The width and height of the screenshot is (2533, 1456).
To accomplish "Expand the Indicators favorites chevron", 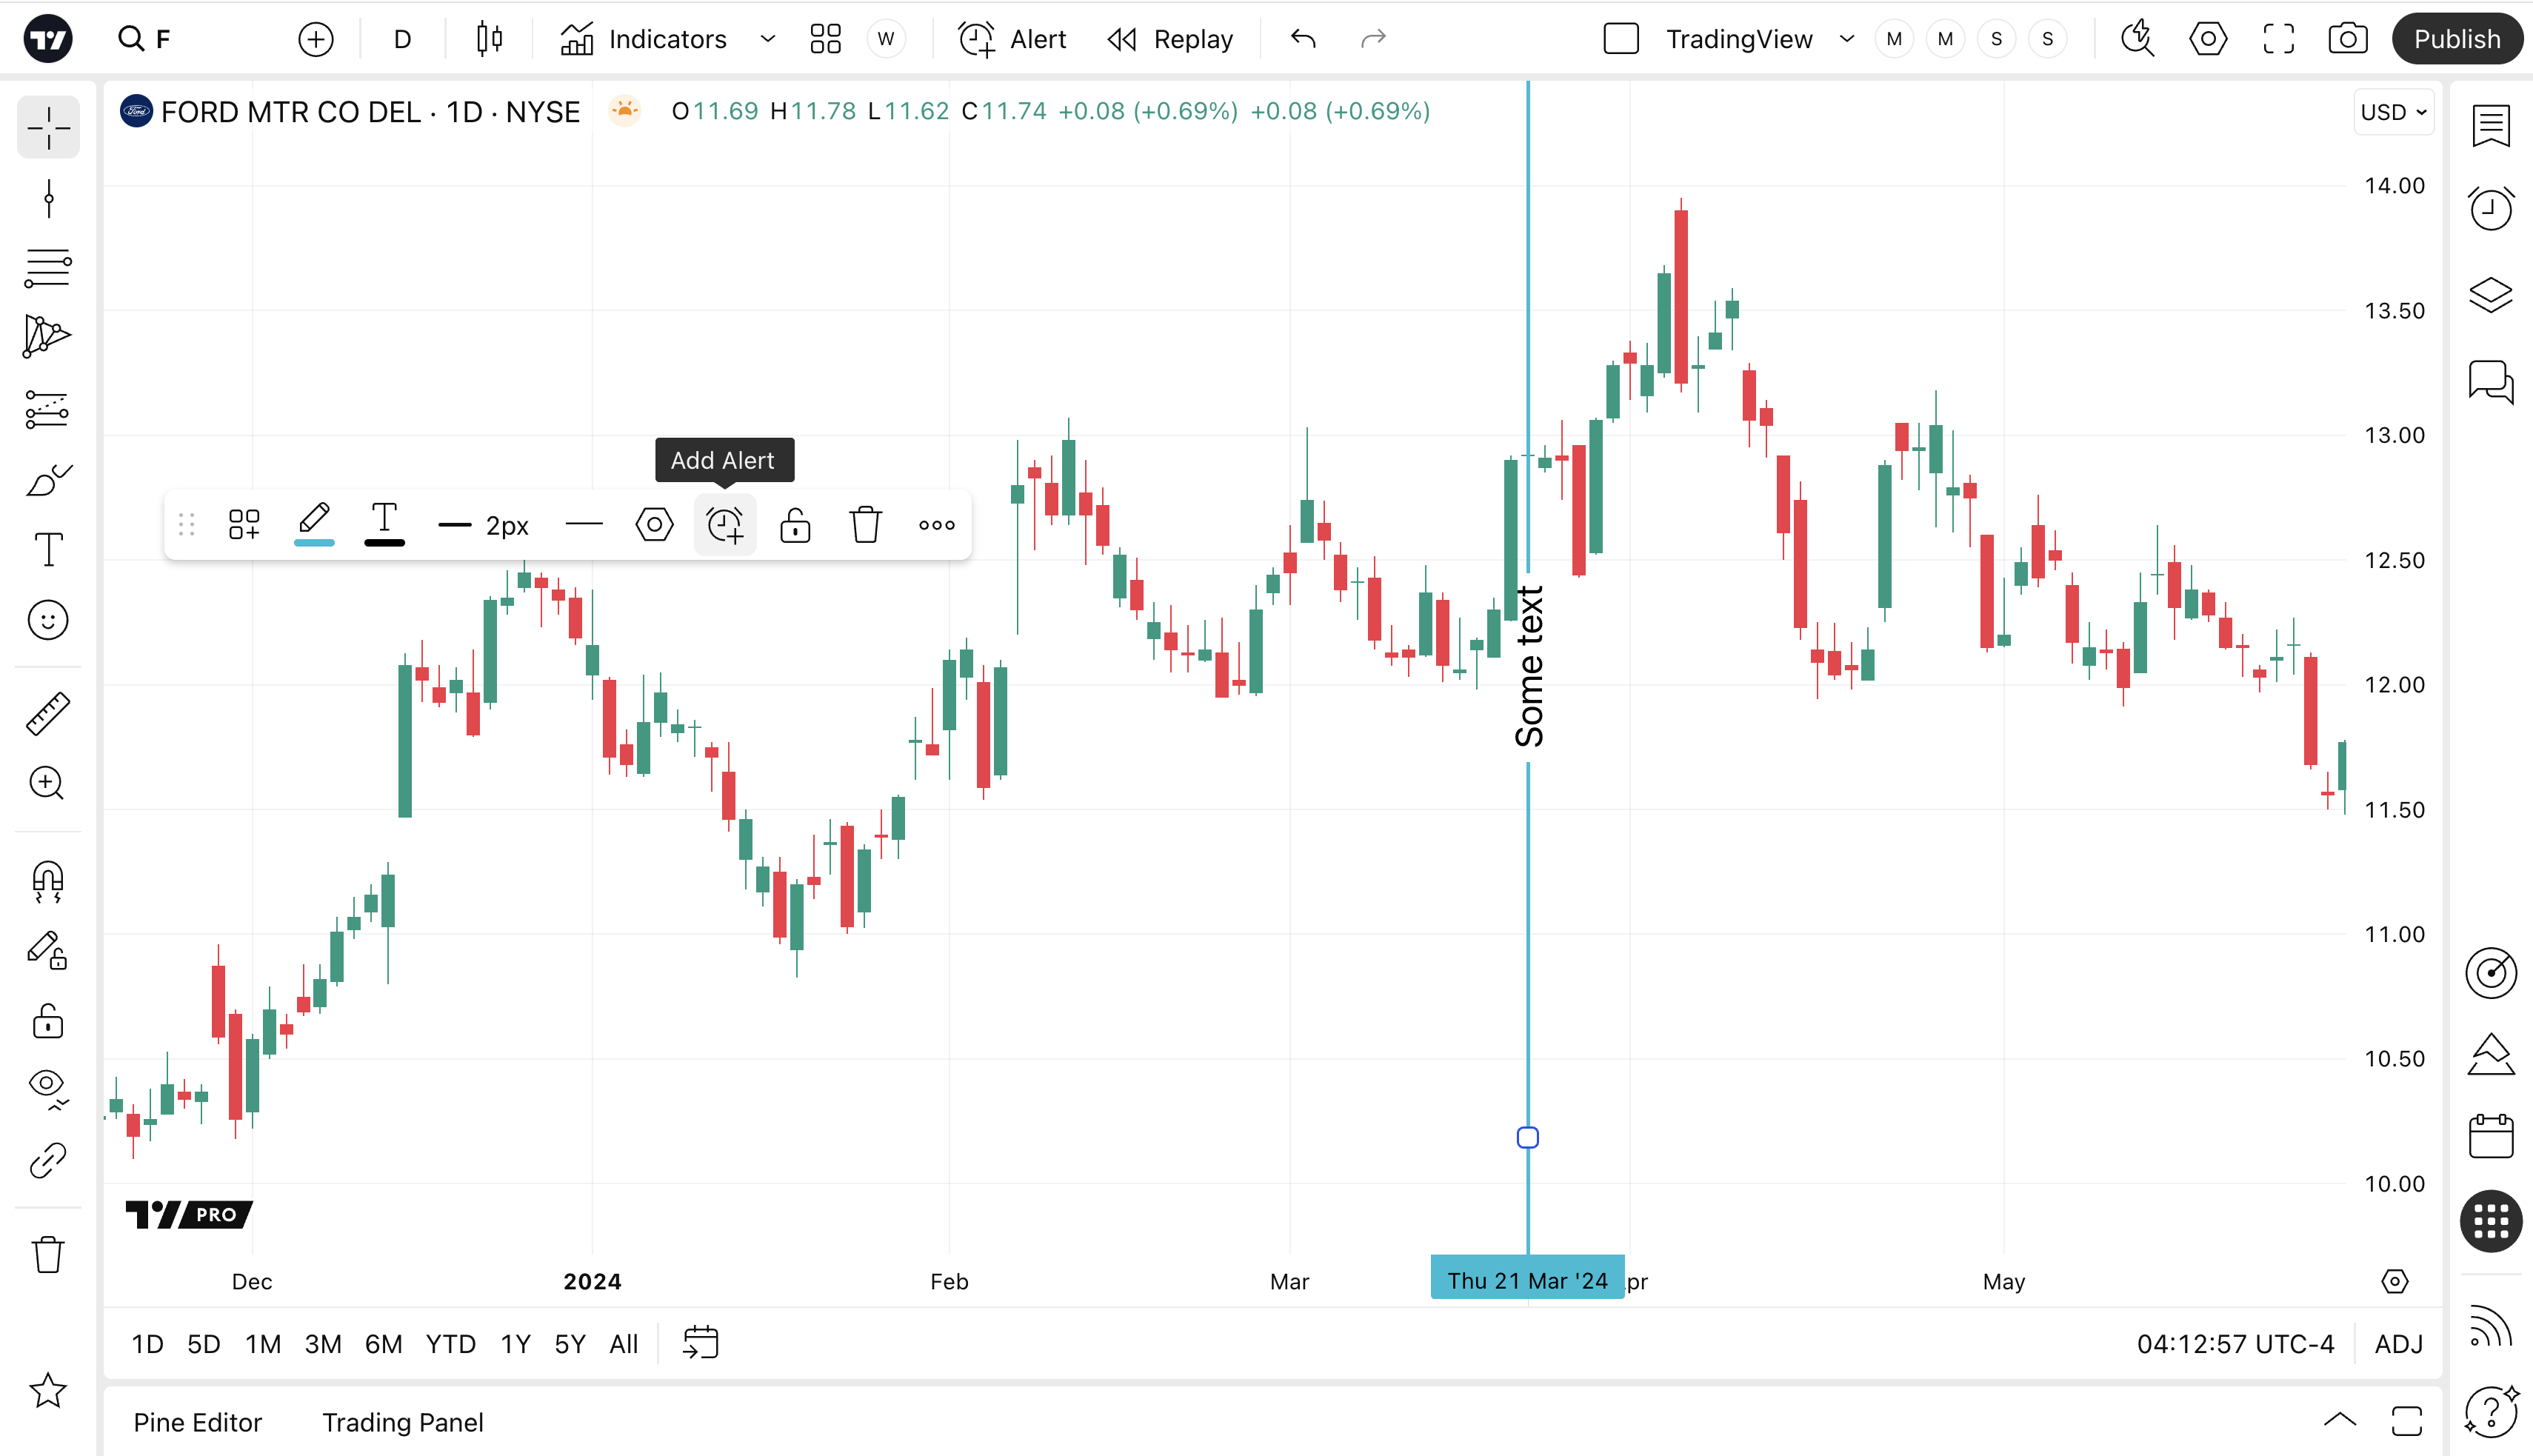I will click(767, 39).
